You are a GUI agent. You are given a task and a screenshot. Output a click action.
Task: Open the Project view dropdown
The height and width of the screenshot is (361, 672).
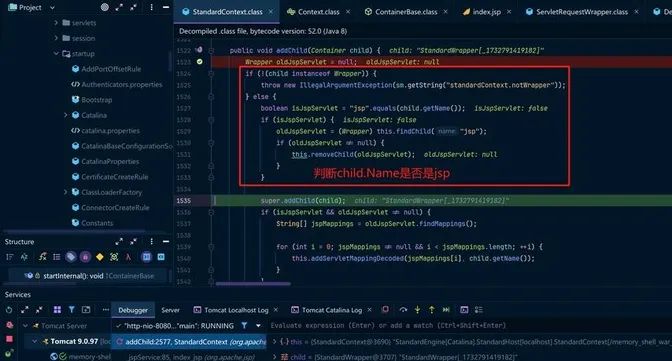coord(52,8)
